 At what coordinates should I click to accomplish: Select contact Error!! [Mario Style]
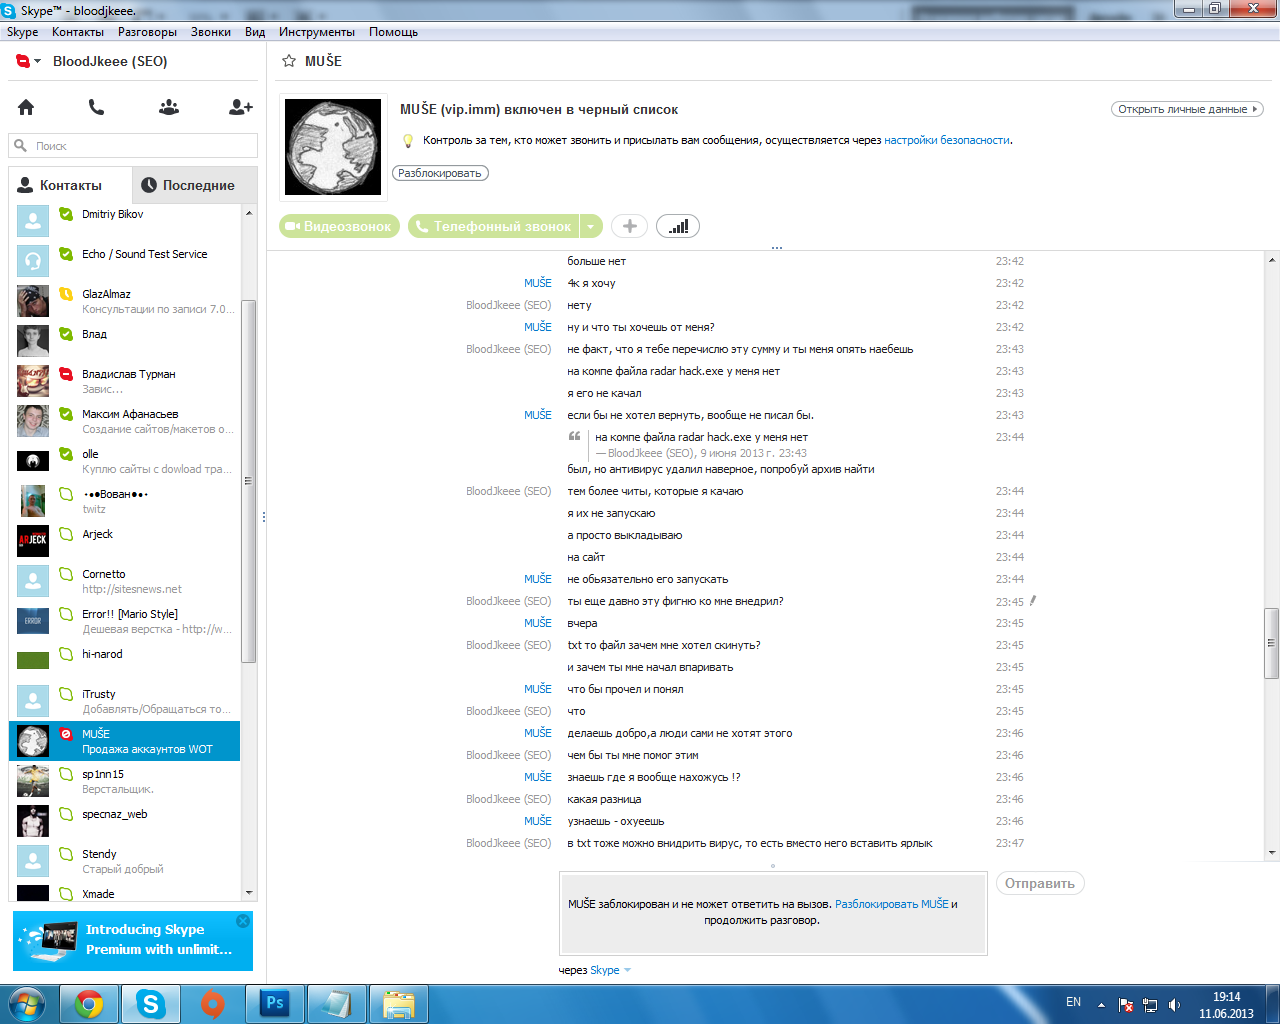coord(125,621)
